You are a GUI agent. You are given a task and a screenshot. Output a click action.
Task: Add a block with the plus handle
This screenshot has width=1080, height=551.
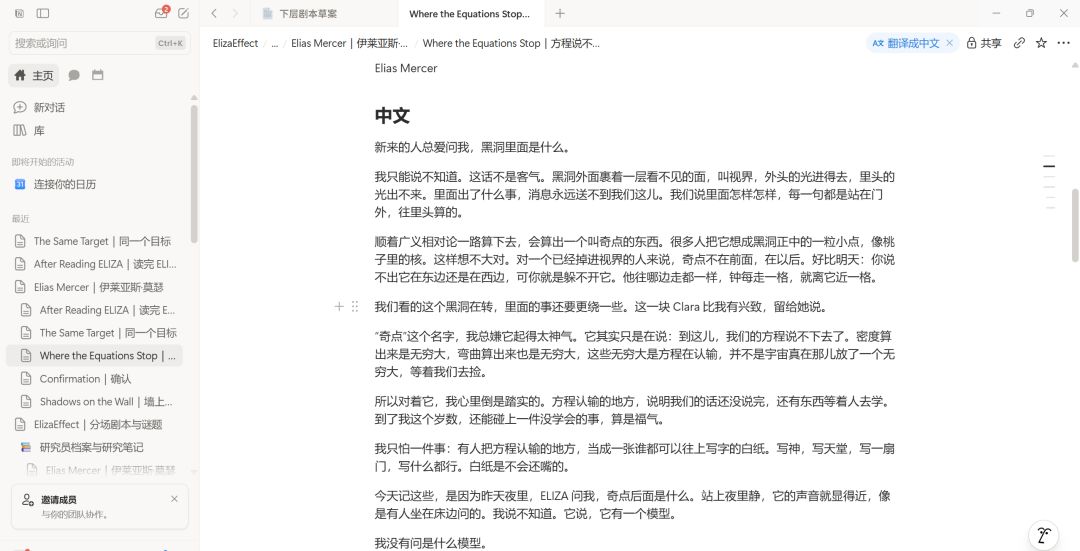coord(339,306)
